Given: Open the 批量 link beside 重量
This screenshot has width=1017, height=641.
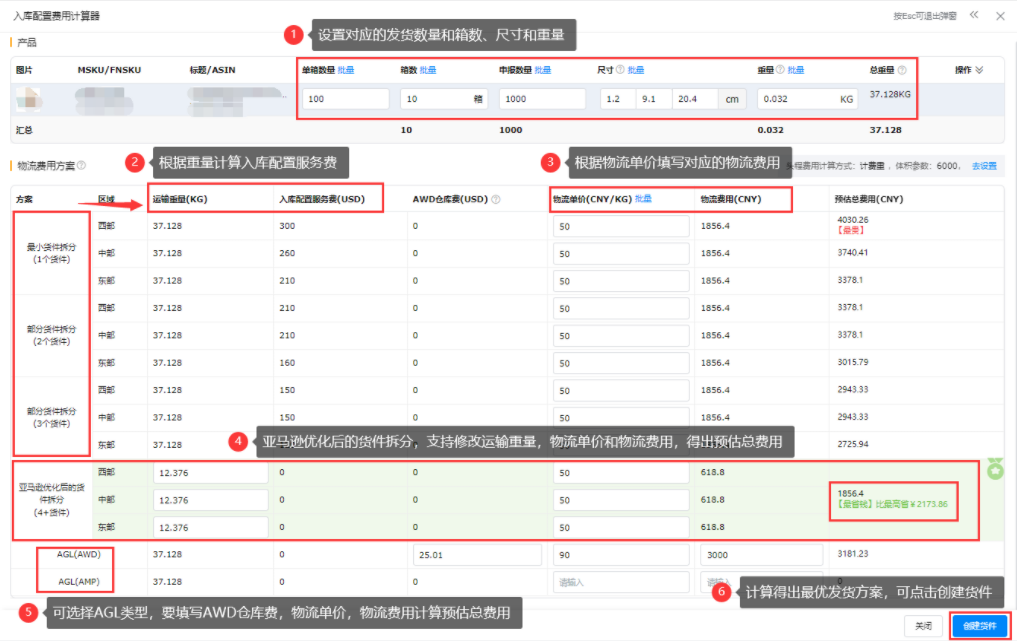Looking at the screenshot, I should coord(796,70).
